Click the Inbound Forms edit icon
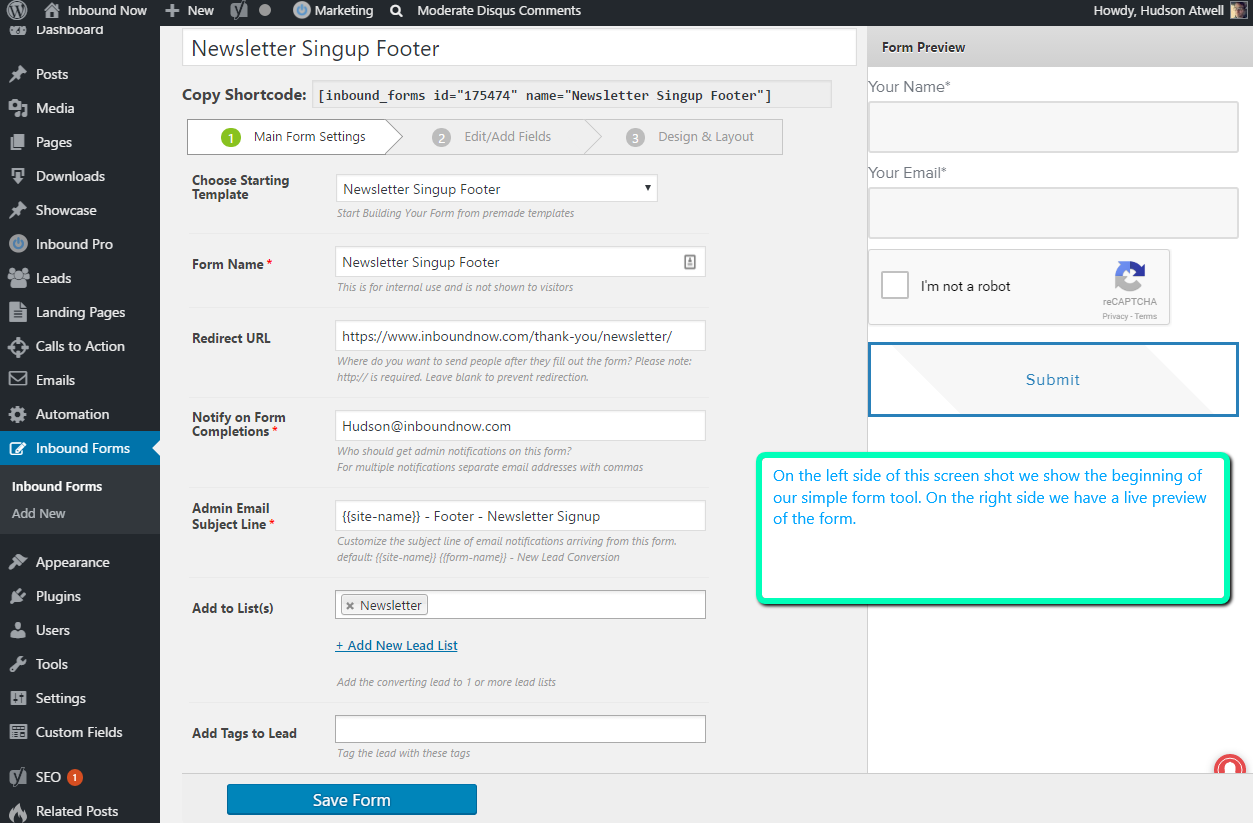Screen dimensions: 1253x823 [x=17, y=448]
